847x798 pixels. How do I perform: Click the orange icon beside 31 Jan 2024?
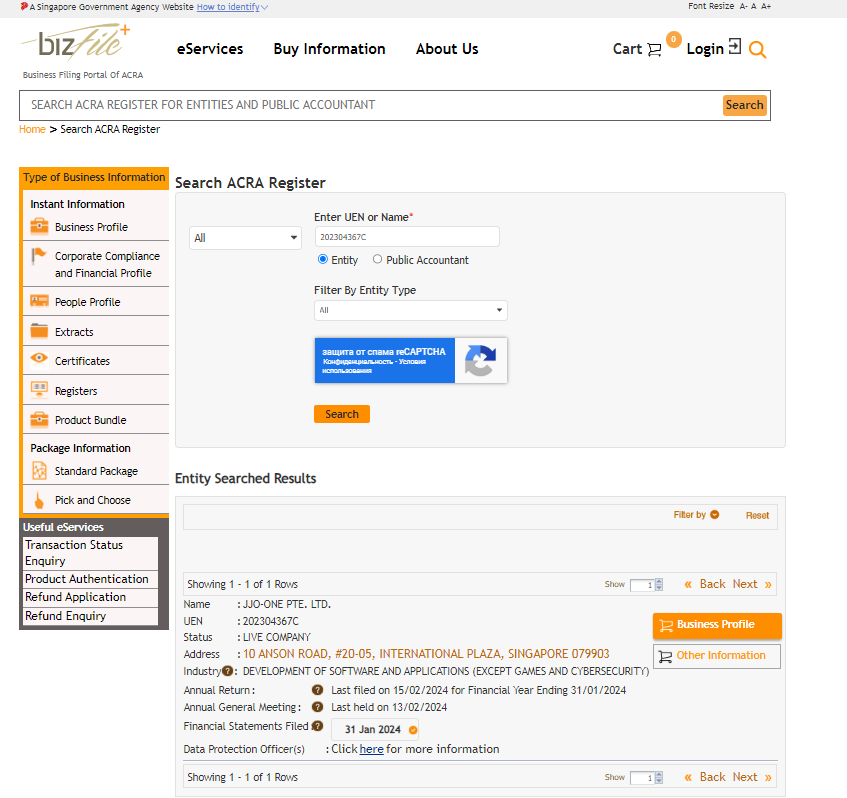click(413, 730)
